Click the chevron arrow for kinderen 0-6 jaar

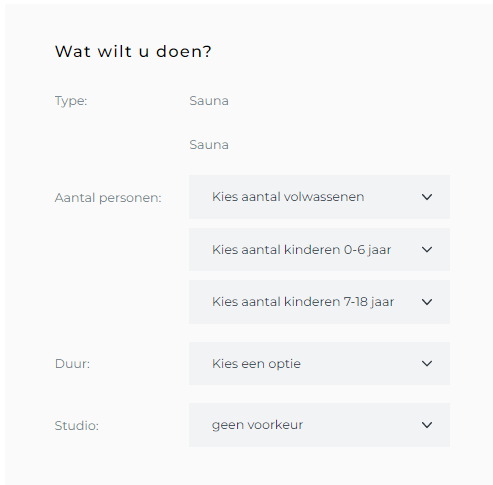(x=427, y=249)
